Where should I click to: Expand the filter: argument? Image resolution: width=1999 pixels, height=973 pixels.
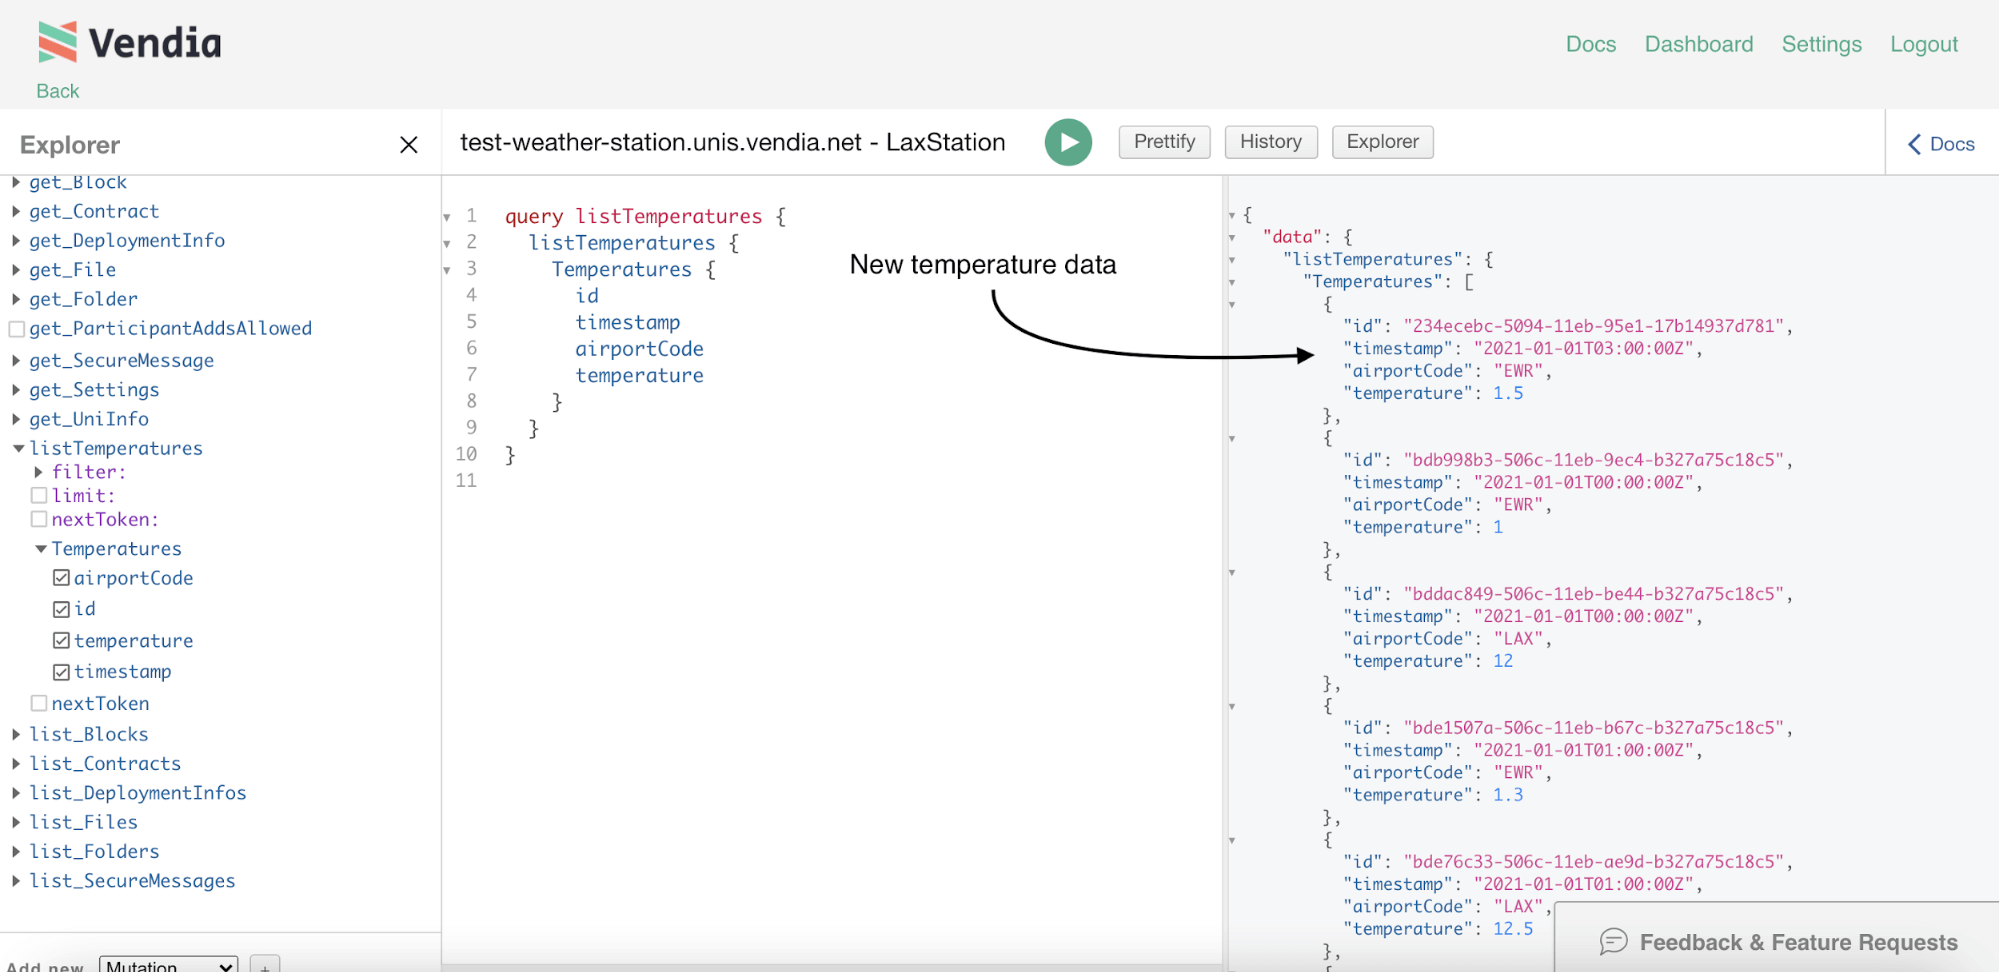coord(39,472)
